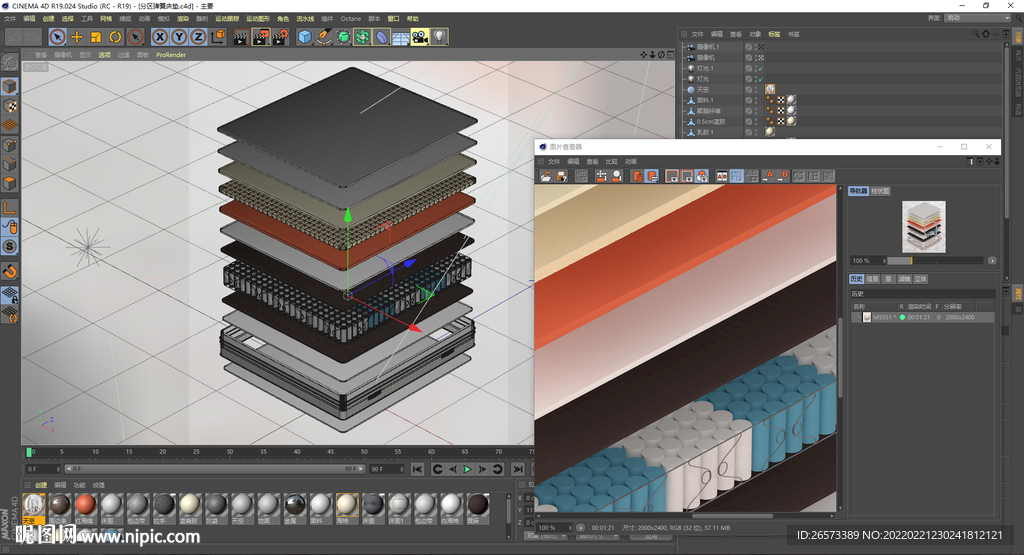Activate the Scale tool

point(96,37)
